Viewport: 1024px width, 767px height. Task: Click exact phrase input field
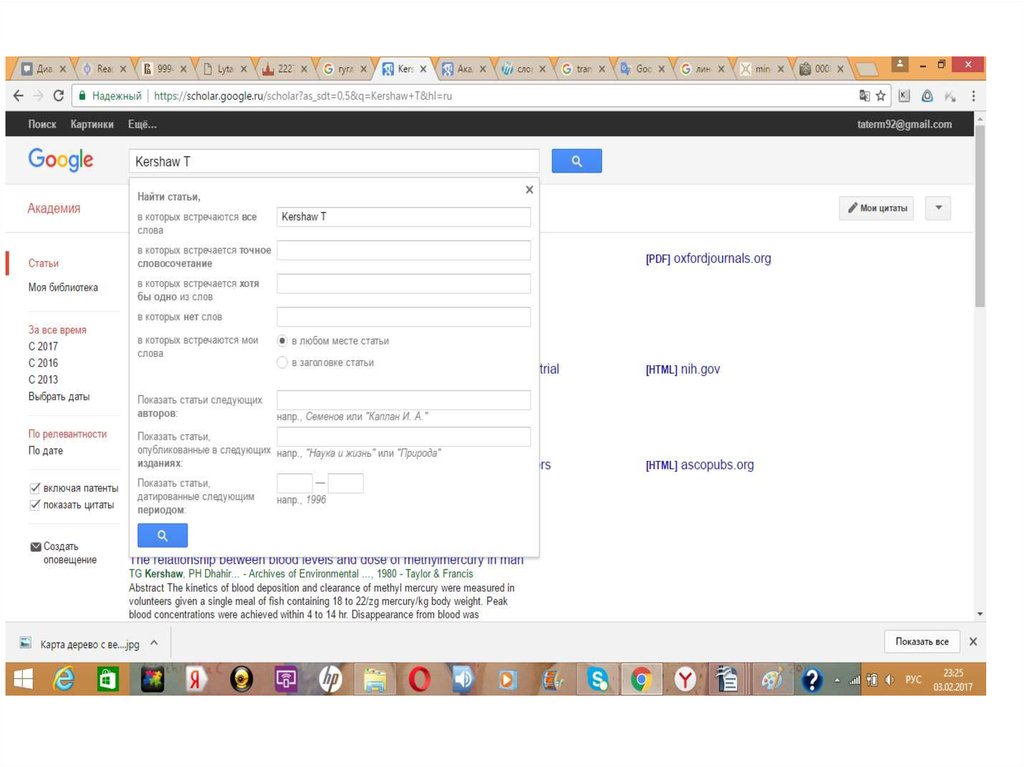(404, 250)
